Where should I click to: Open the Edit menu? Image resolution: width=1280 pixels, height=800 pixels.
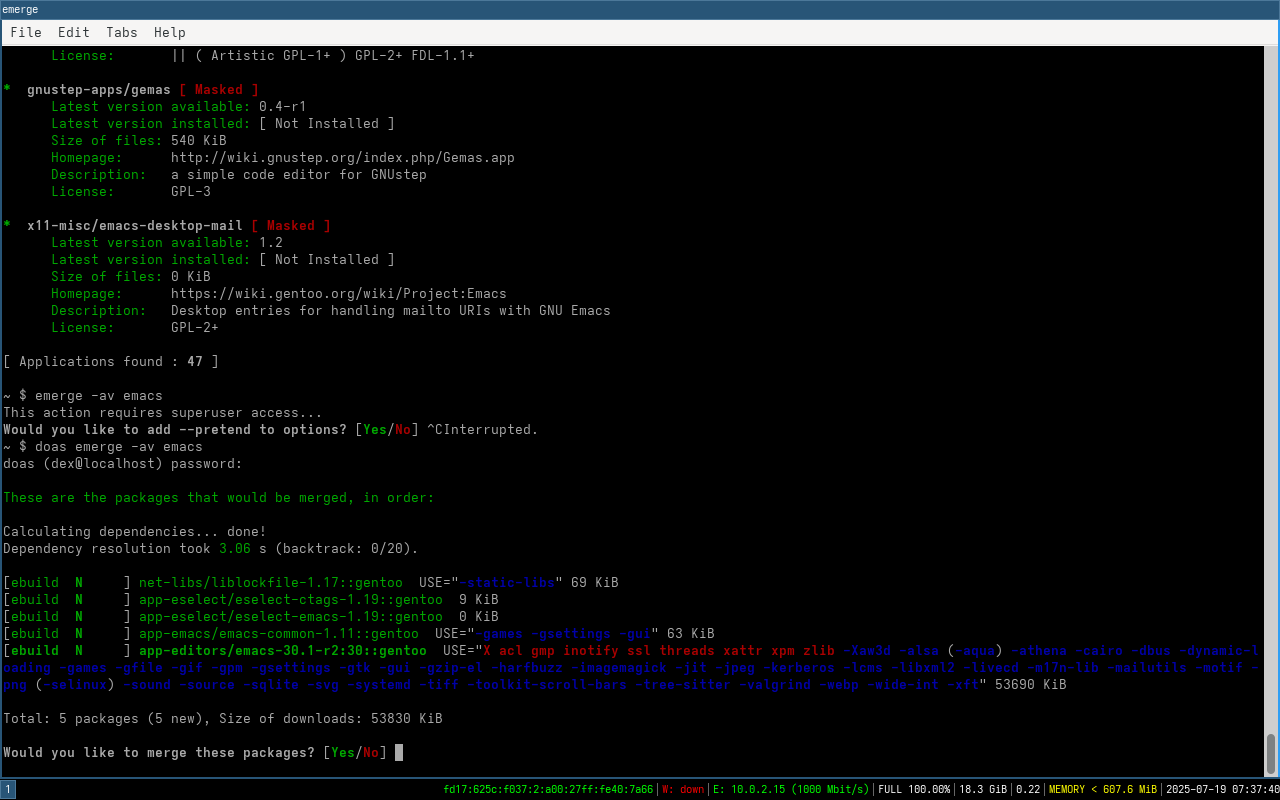(74, 33)
